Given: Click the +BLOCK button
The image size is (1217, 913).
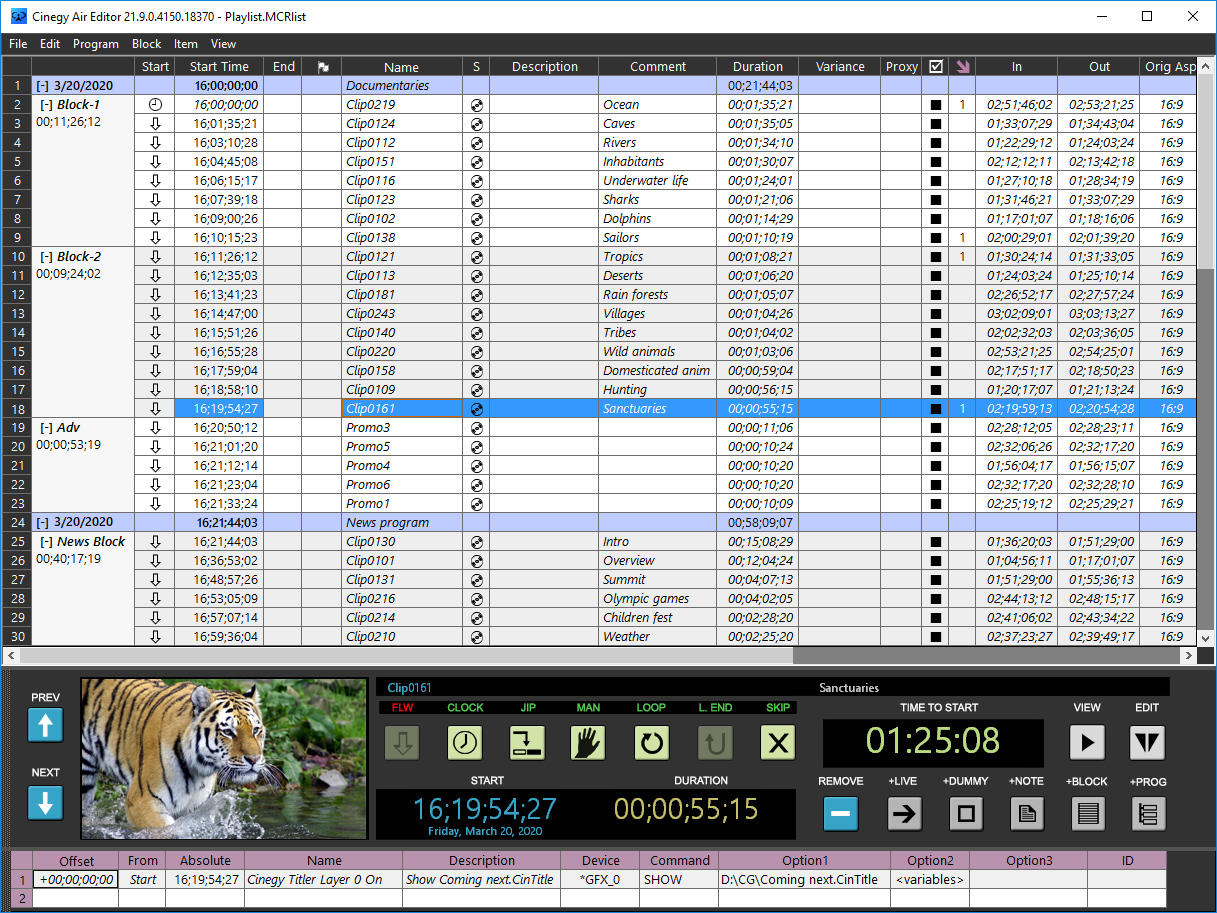Looking at the screenshot, I should [x=1088, y=814].
